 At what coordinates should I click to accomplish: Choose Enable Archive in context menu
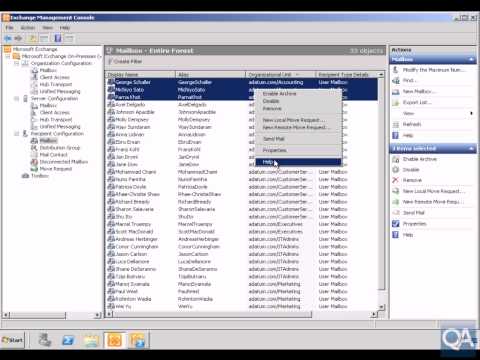coord(298,94)
